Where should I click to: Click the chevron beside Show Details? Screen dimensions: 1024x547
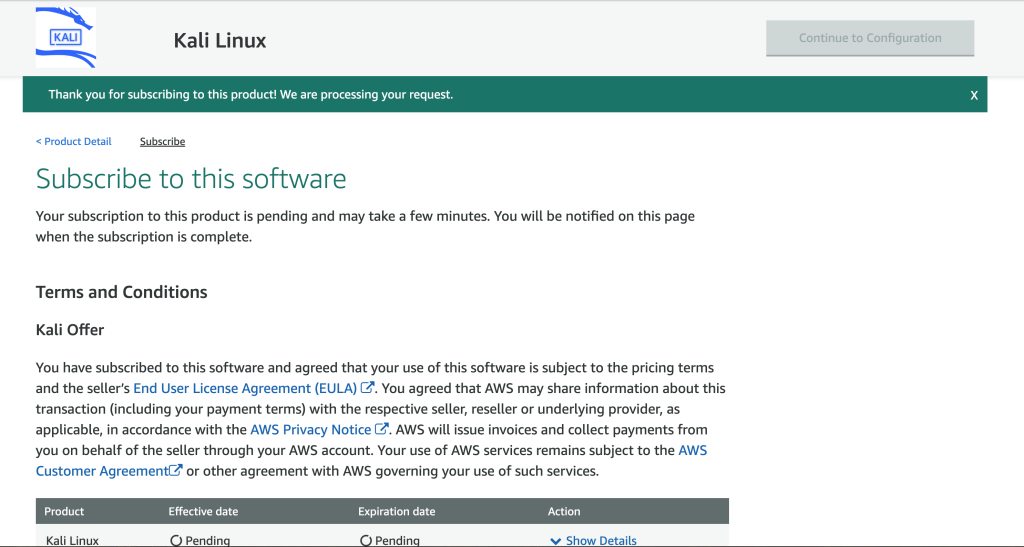[x=556, y=541]
